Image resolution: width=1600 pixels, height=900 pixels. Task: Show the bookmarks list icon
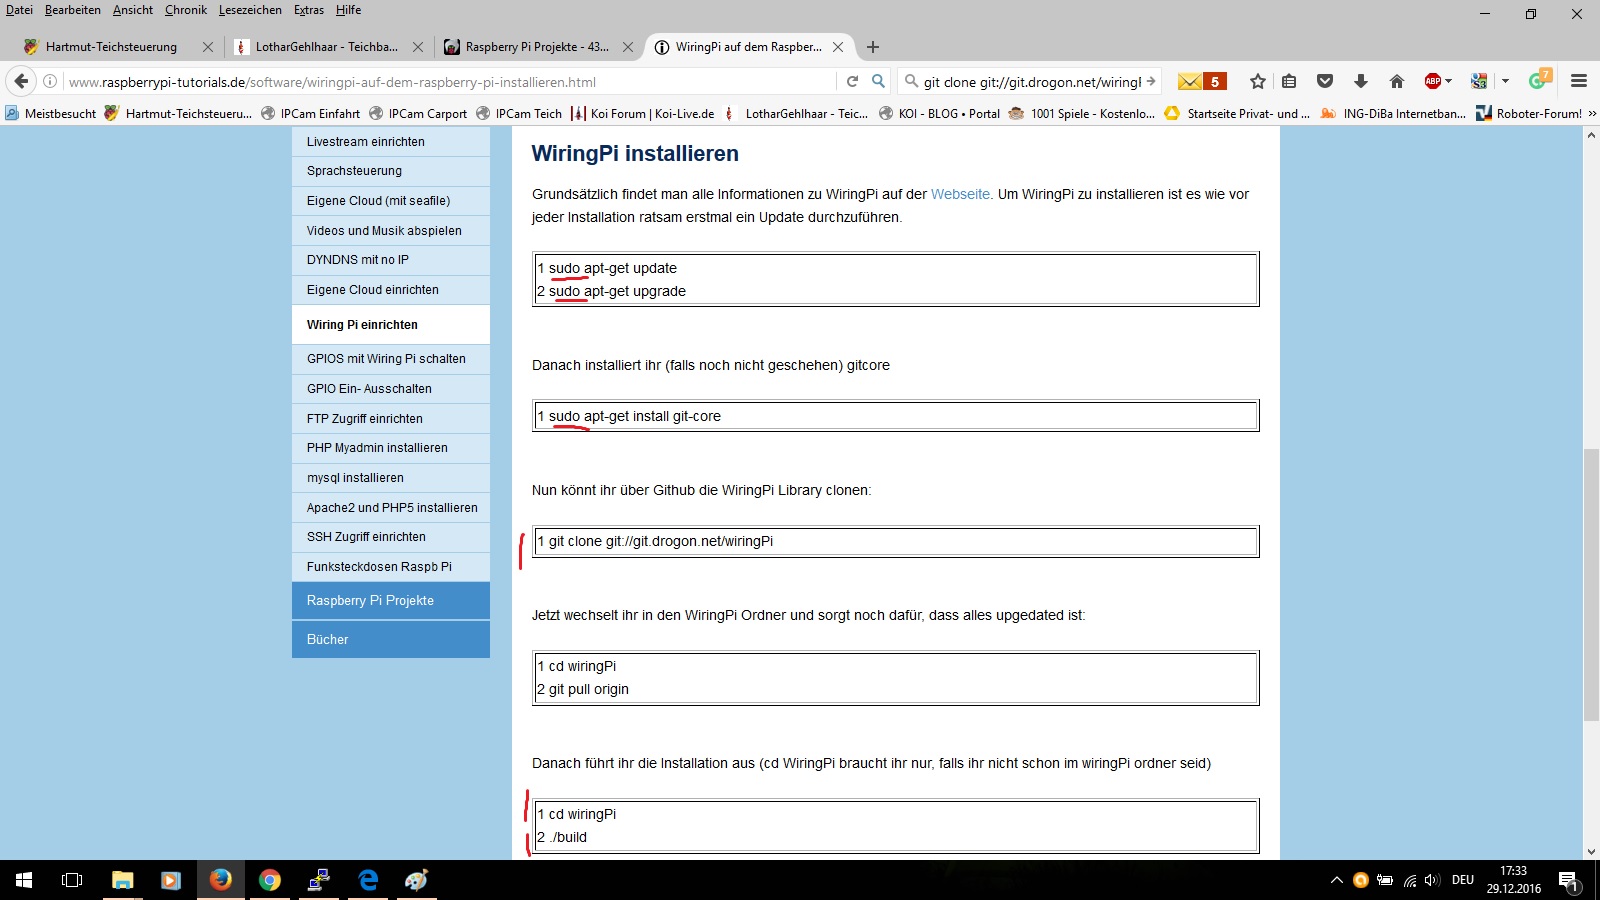pos(1289,81)
